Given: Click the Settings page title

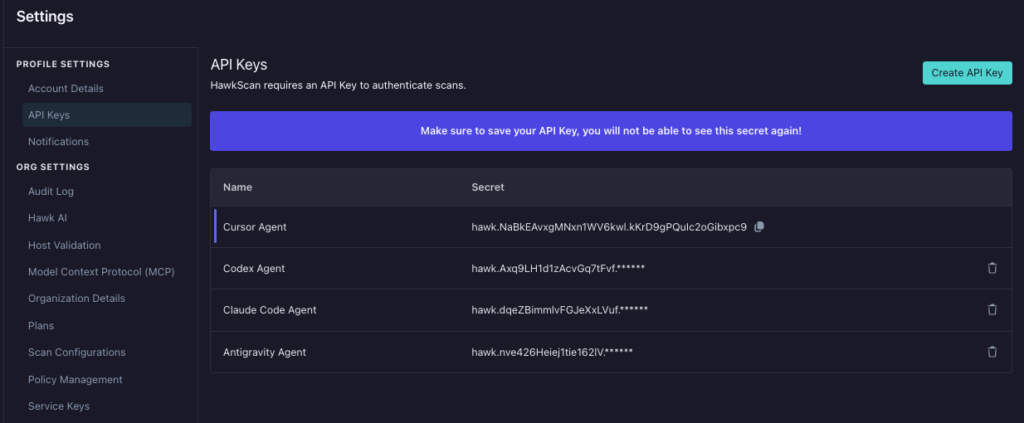Looking at the screenshot, I should 45,17.
